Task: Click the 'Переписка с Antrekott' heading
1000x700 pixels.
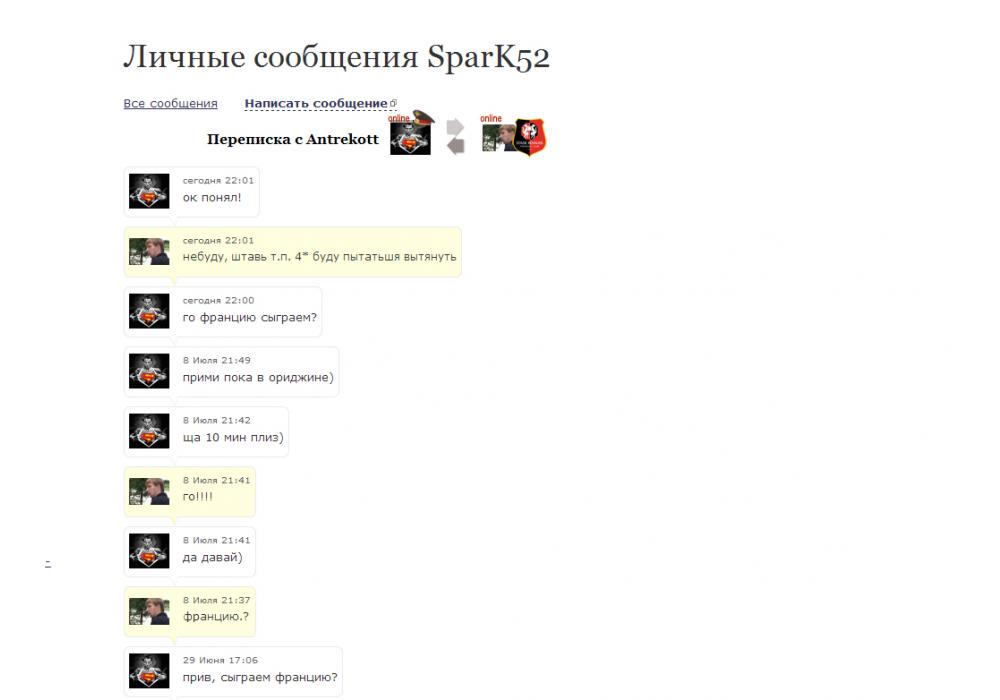Action: [x=293, y=139]
